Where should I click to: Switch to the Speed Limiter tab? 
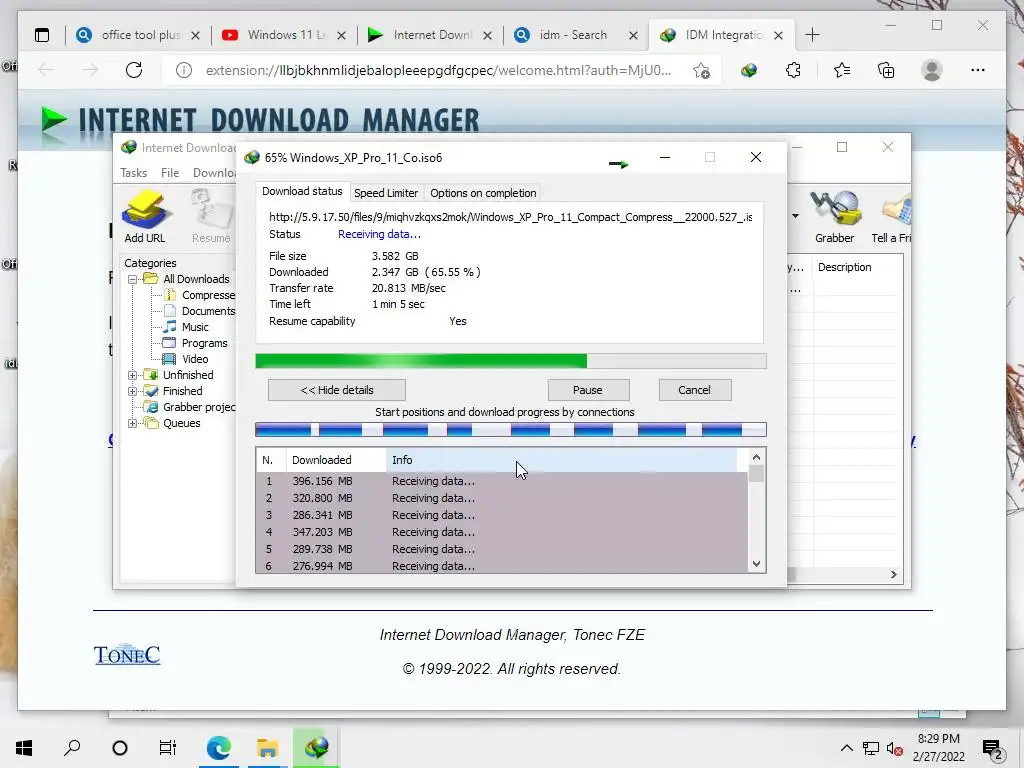point(386,193)
